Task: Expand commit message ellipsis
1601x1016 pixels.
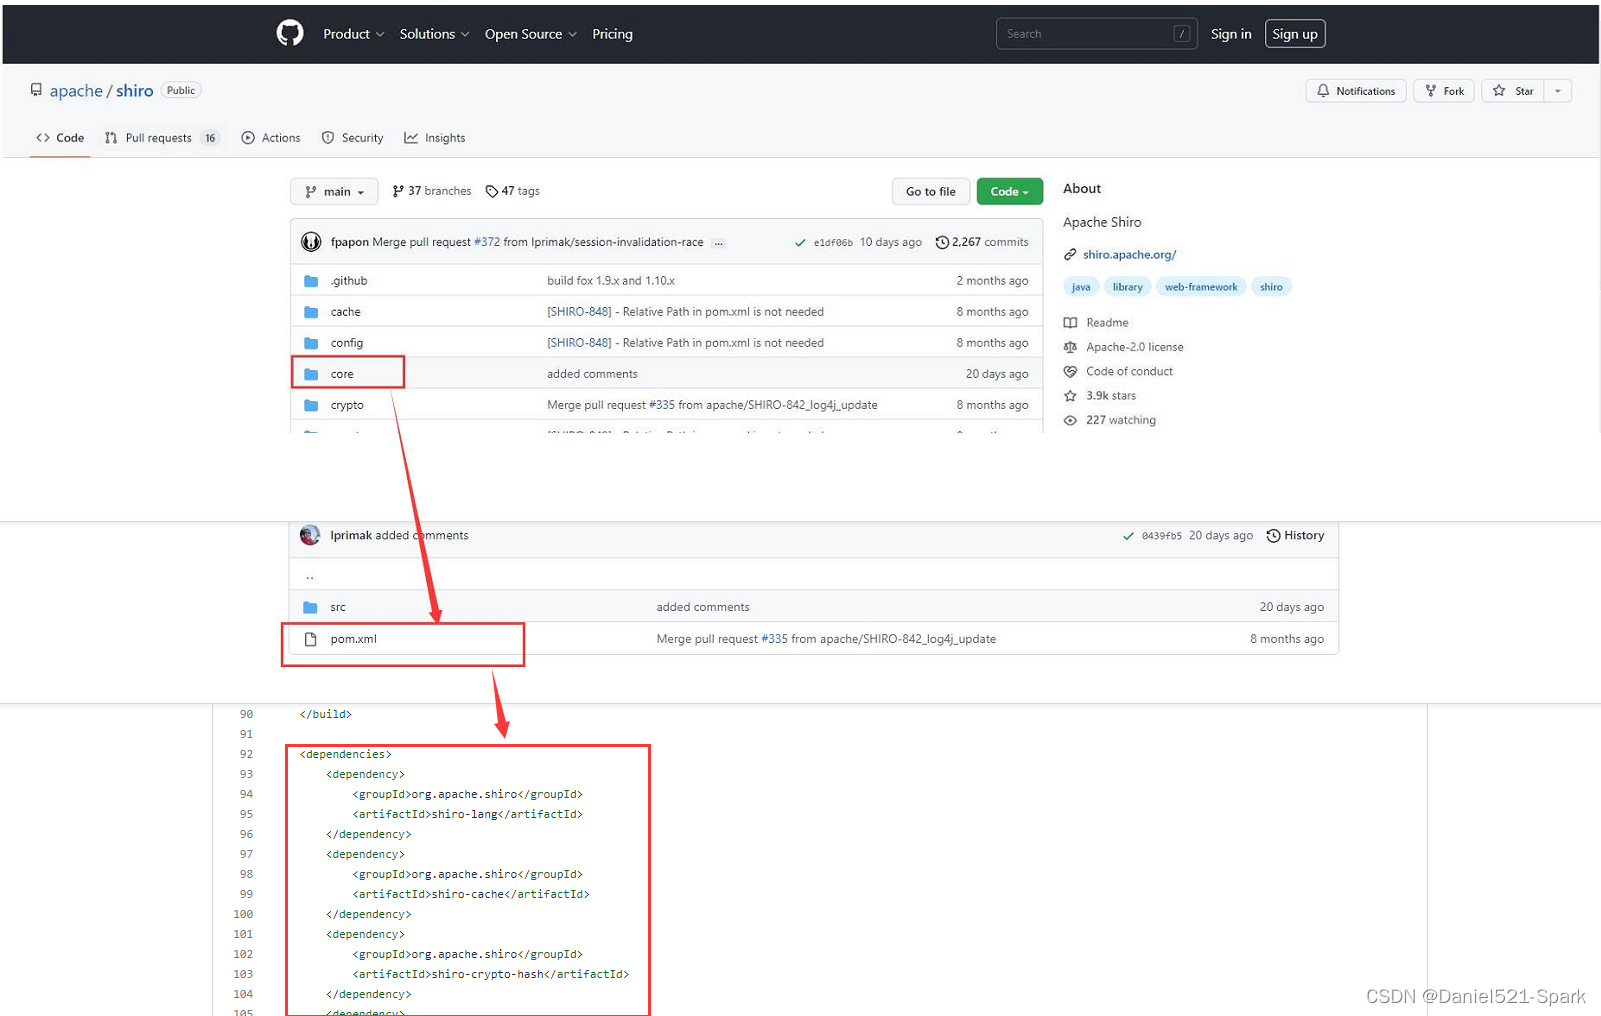Action: 718,242
